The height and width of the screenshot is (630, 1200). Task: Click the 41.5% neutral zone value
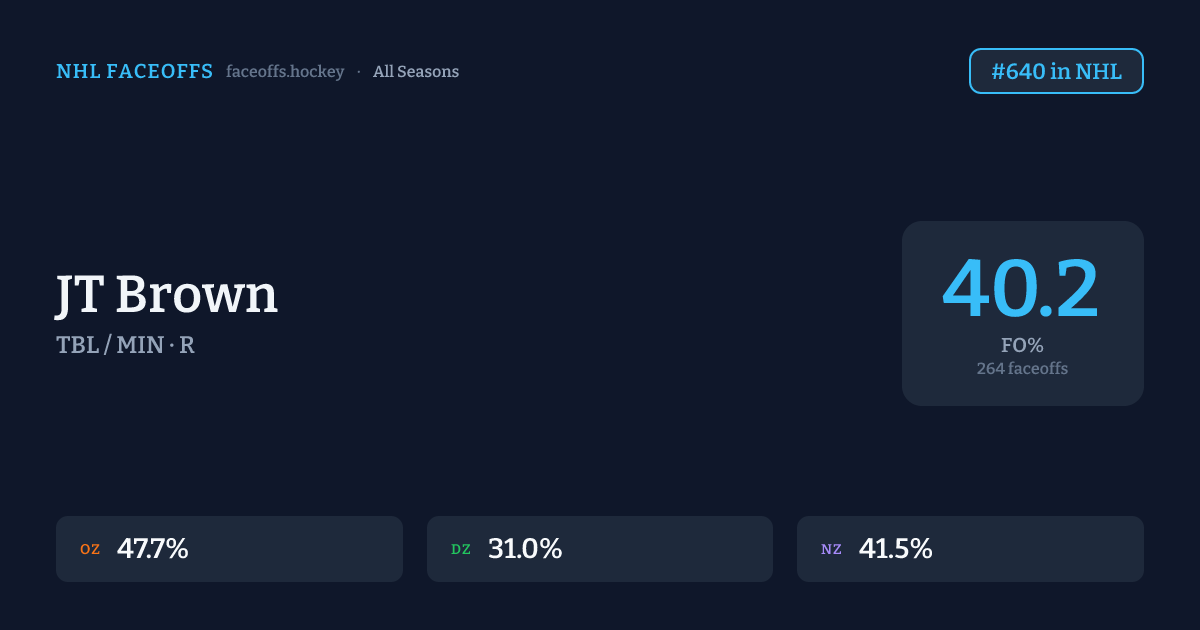pyautogui.click(x=895, y=549)
